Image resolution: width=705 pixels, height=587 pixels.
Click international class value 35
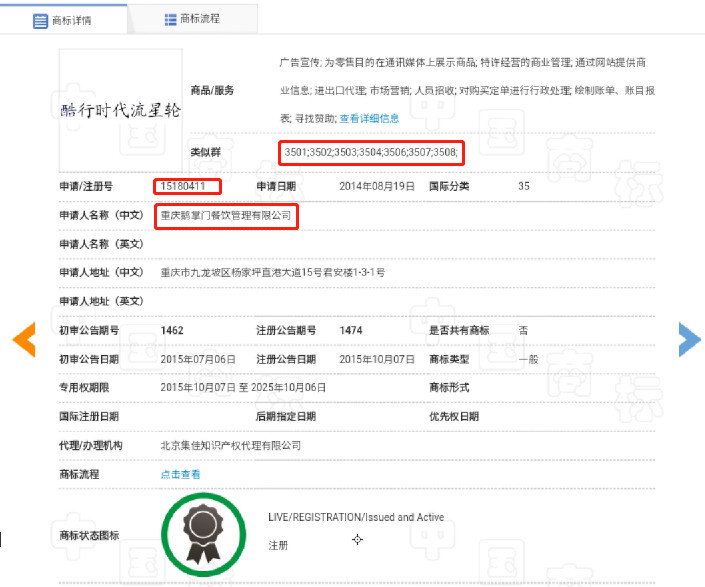click(524, 186)
